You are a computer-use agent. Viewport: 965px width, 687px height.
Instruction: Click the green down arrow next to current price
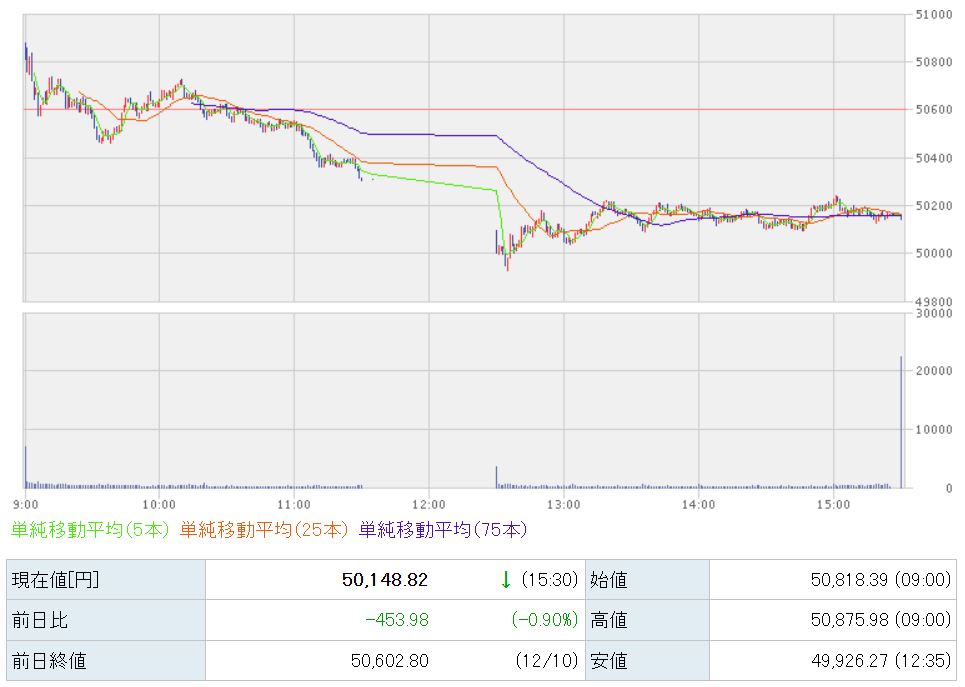[x=506, y=580]
